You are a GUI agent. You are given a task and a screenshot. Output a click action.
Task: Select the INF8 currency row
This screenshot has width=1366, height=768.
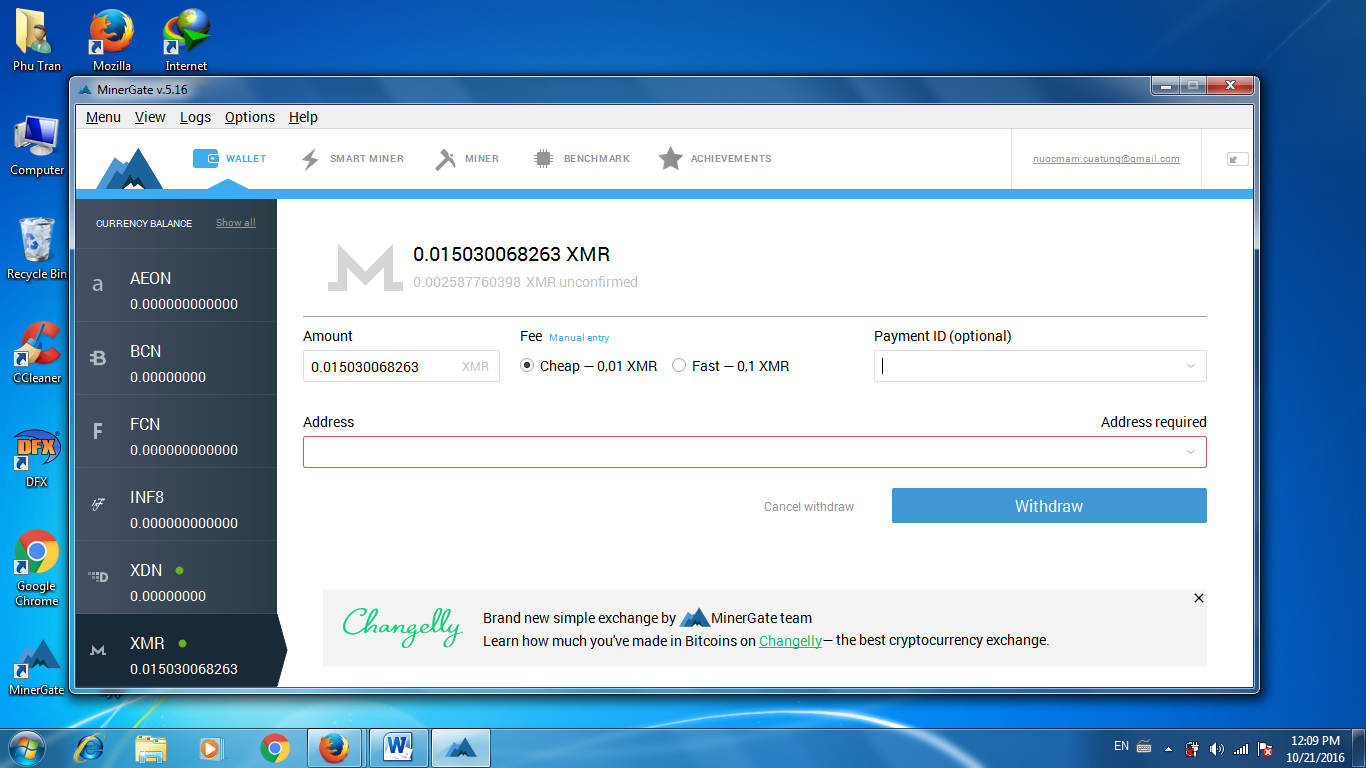point(176,504)
